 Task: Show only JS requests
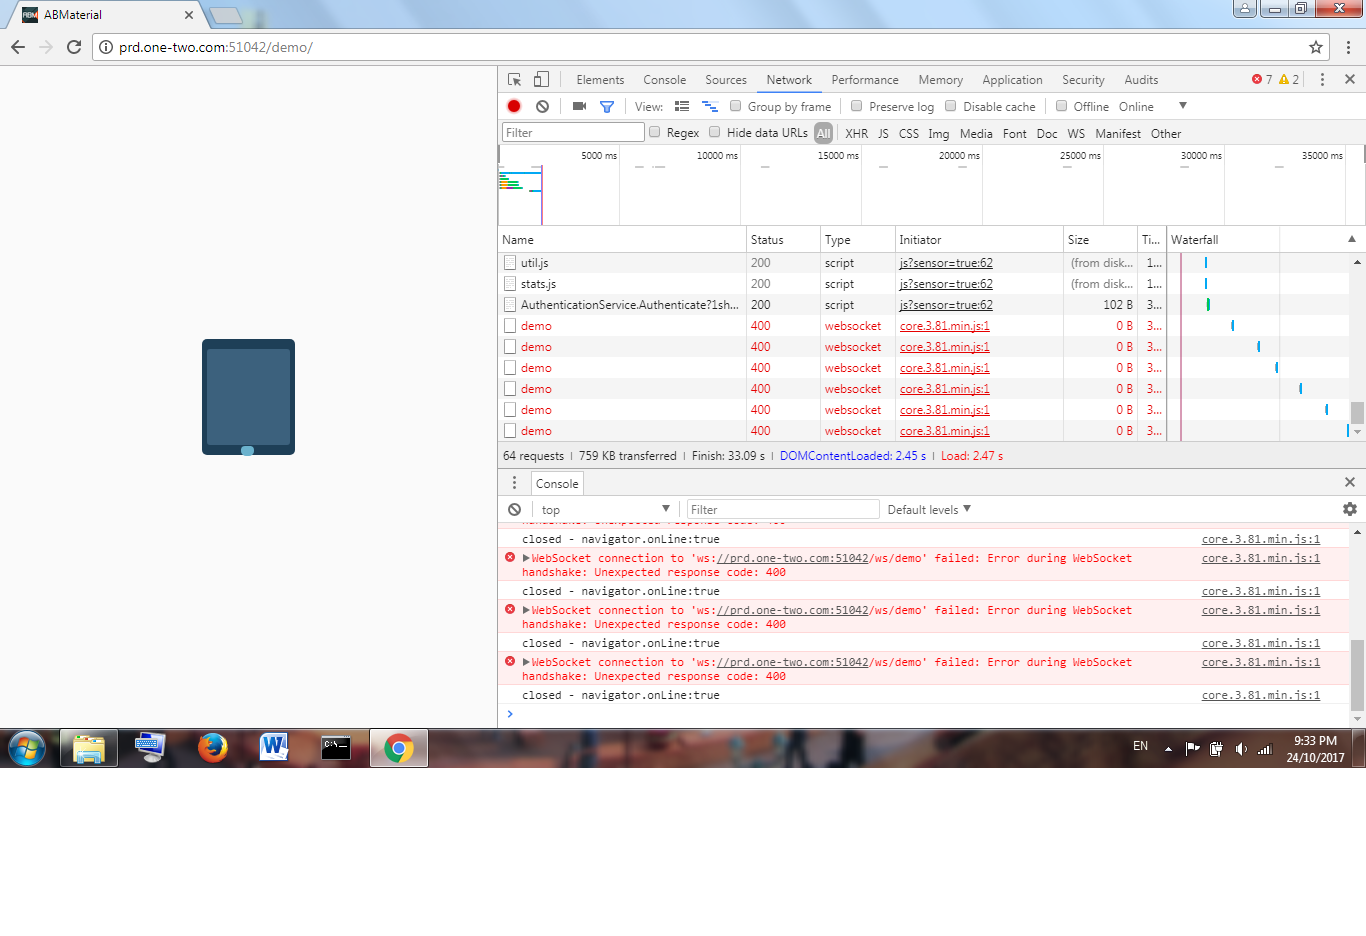coord(883,133)
